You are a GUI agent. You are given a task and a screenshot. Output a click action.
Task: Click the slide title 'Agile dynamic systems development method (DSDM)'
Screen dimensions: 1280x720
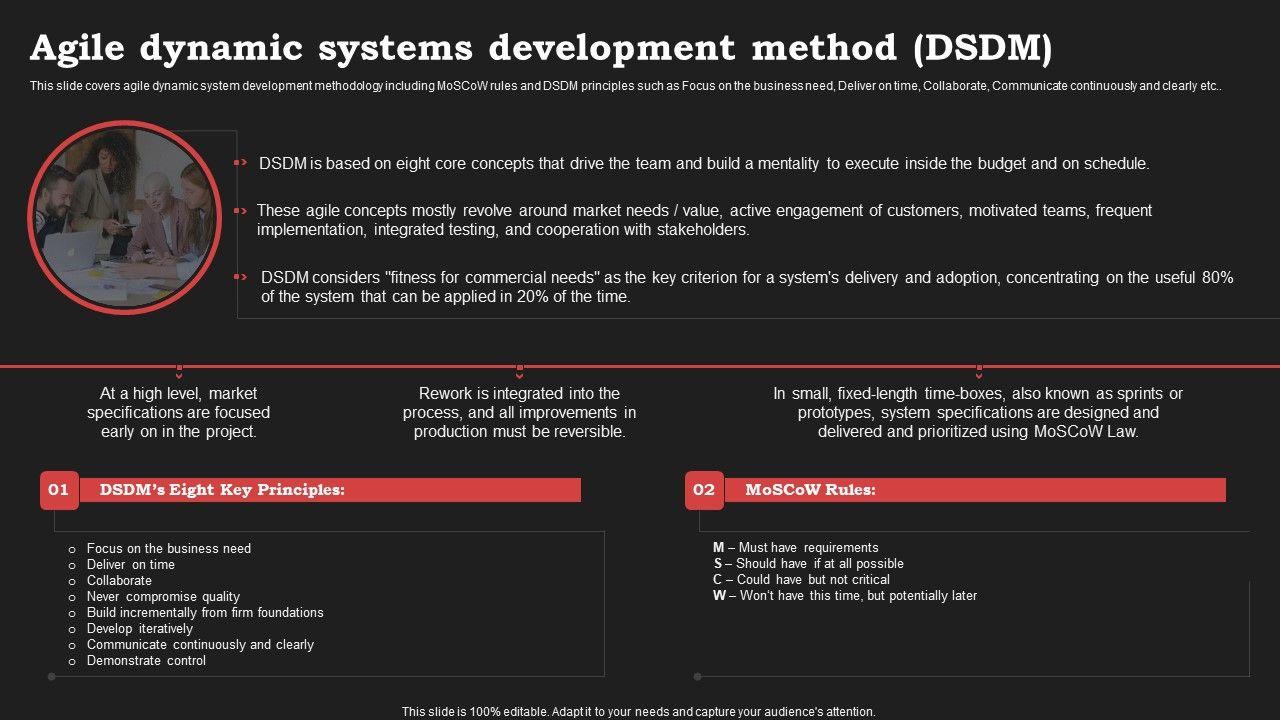coord(541,47)
